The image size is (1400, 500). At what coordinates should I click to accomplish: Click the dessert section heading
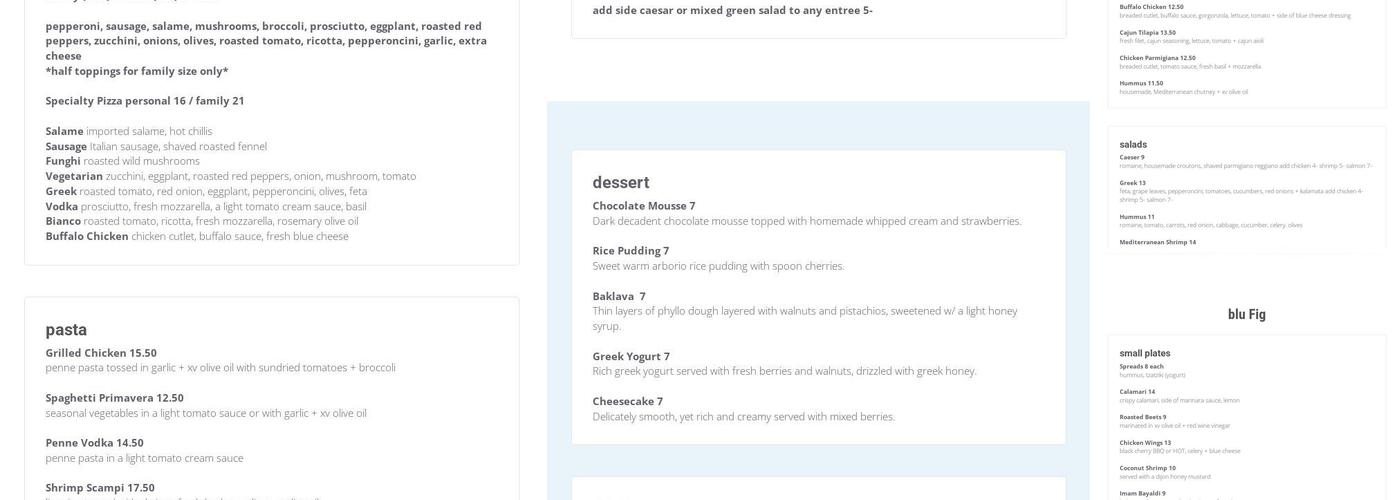[620, 182]
